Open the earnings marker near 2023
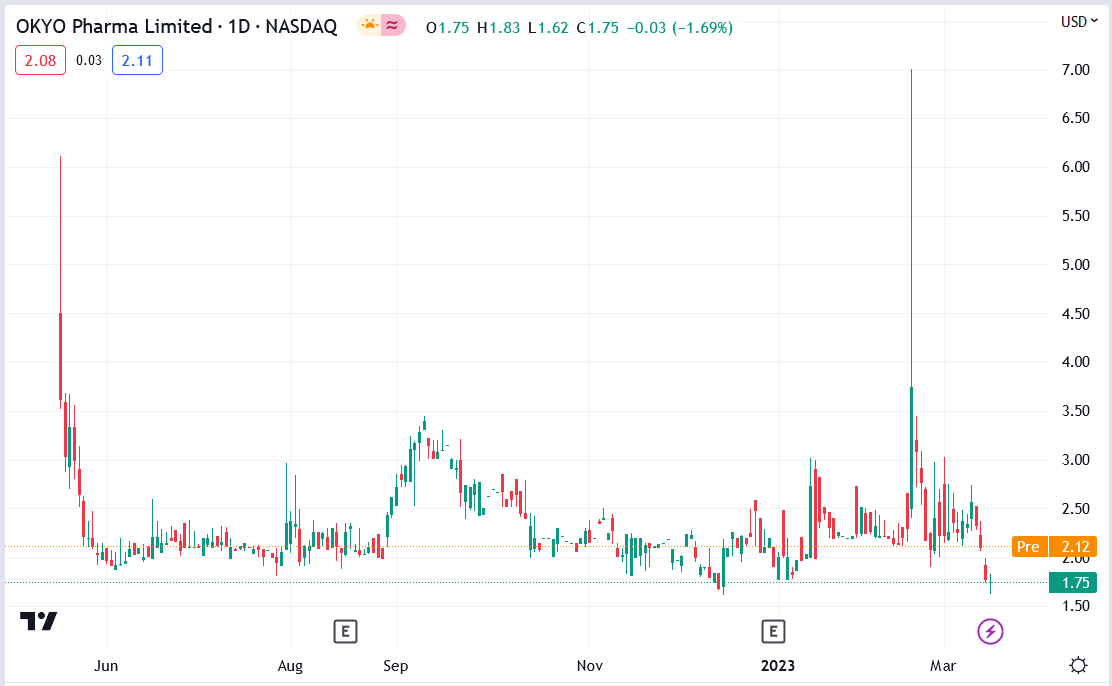1112x686 pixels. point(773,631)
